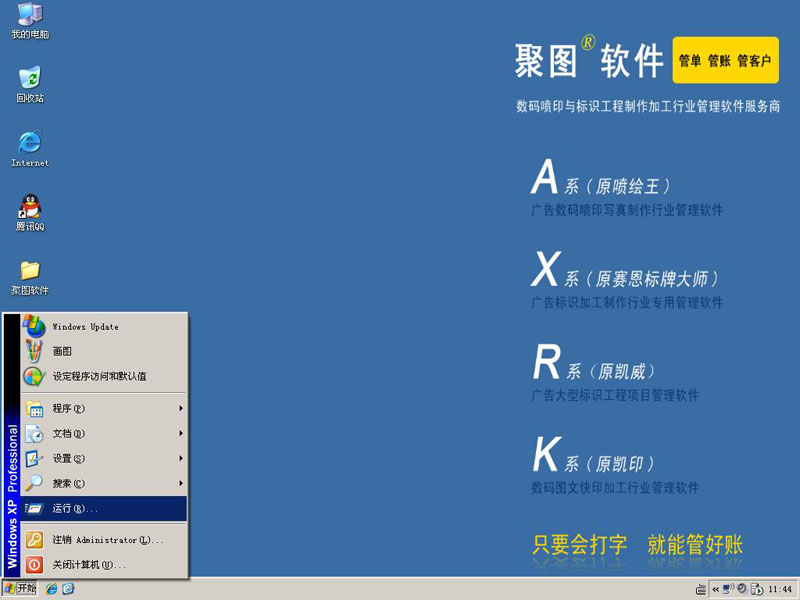Expand the 设置 (Settings) submenu arrow

pos(181,458)
